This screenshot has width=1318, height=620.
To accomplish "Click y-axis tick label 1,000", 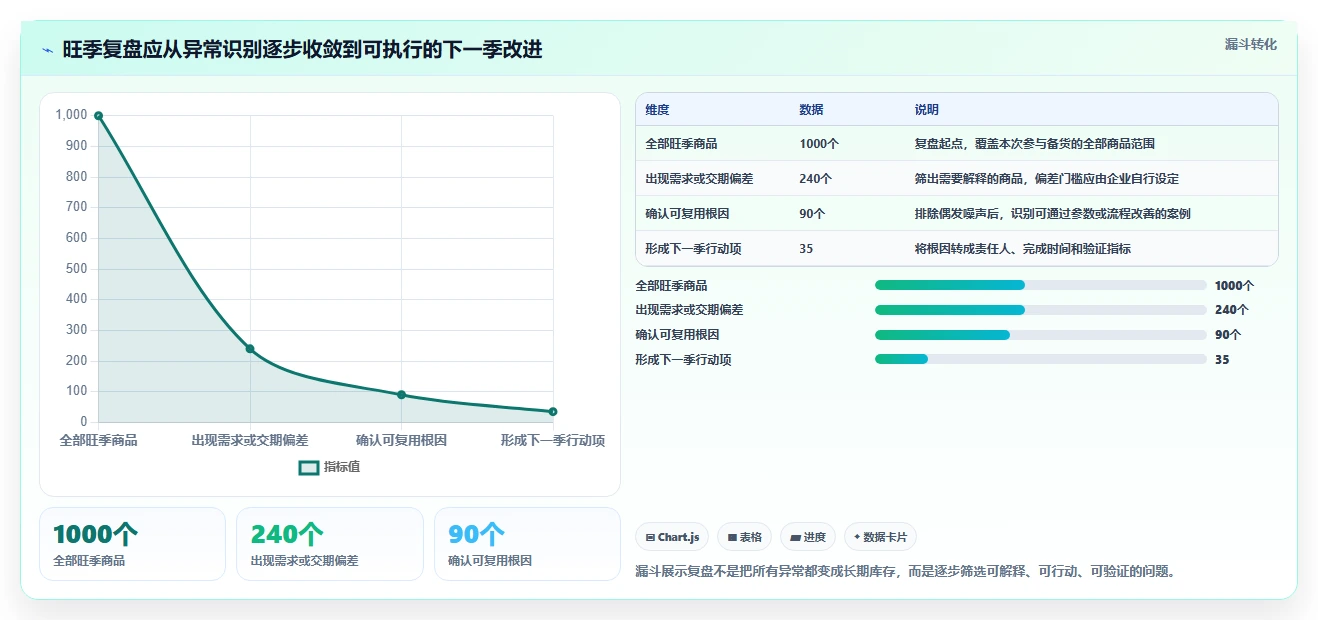I will (x=71, y=115).
